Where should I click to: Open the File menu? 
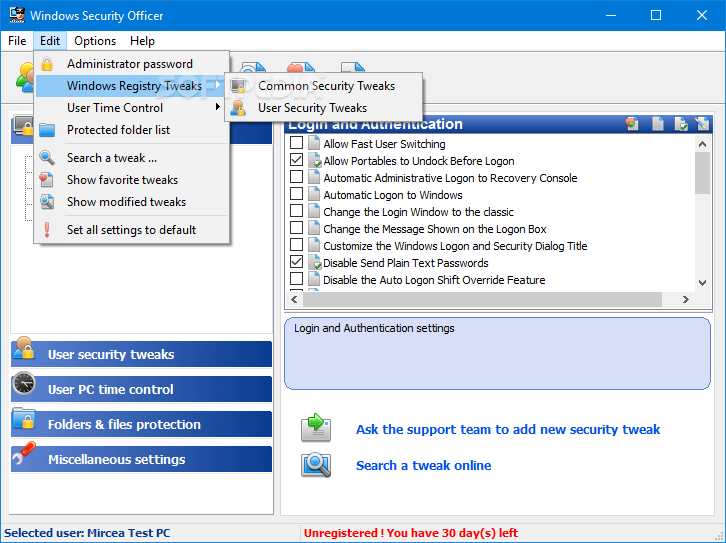(x=17, y=41)
